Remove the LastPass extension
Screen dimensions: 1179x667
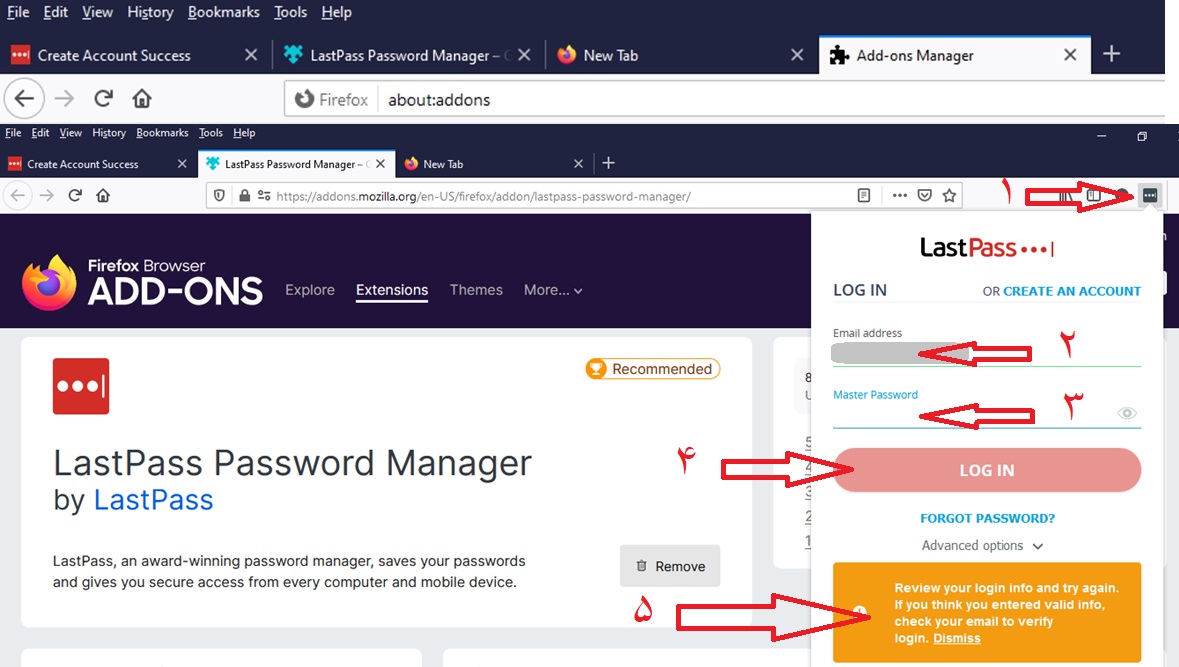tap(670, 565)
